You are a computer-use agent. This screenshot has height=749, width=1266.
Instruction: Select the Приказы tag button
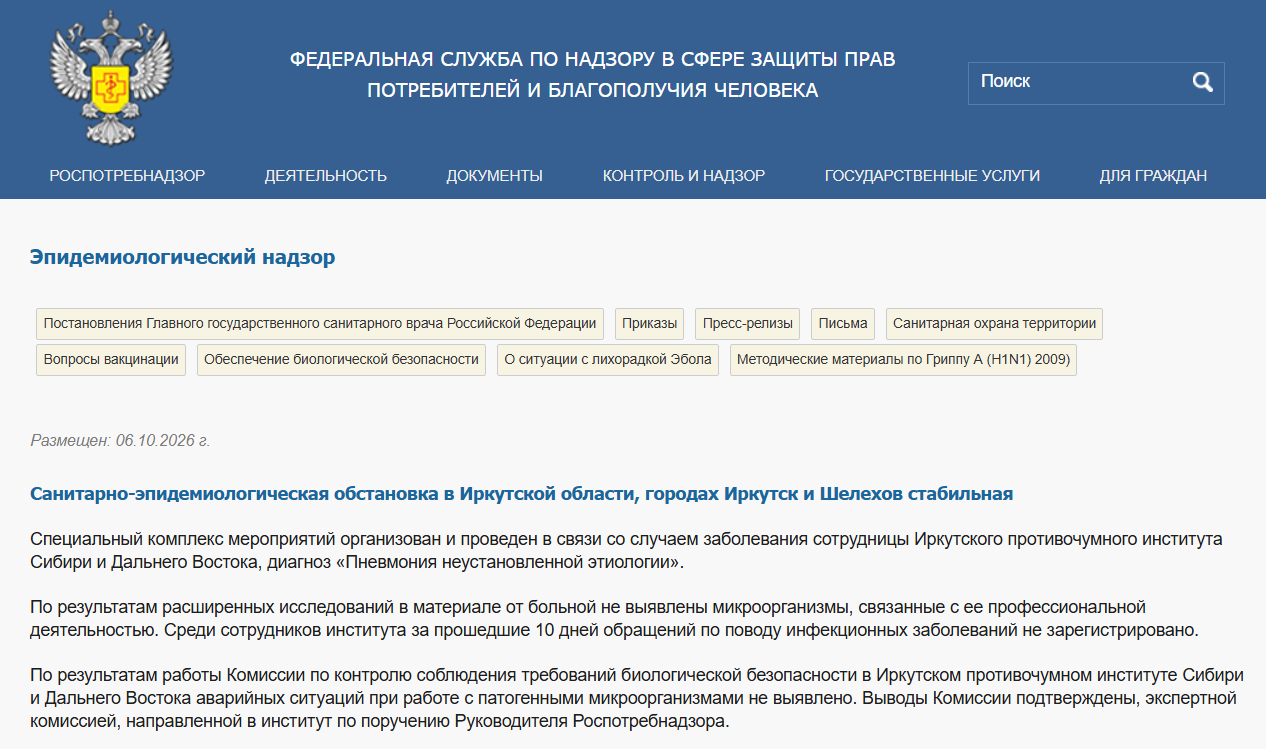(x=650, y=324)
